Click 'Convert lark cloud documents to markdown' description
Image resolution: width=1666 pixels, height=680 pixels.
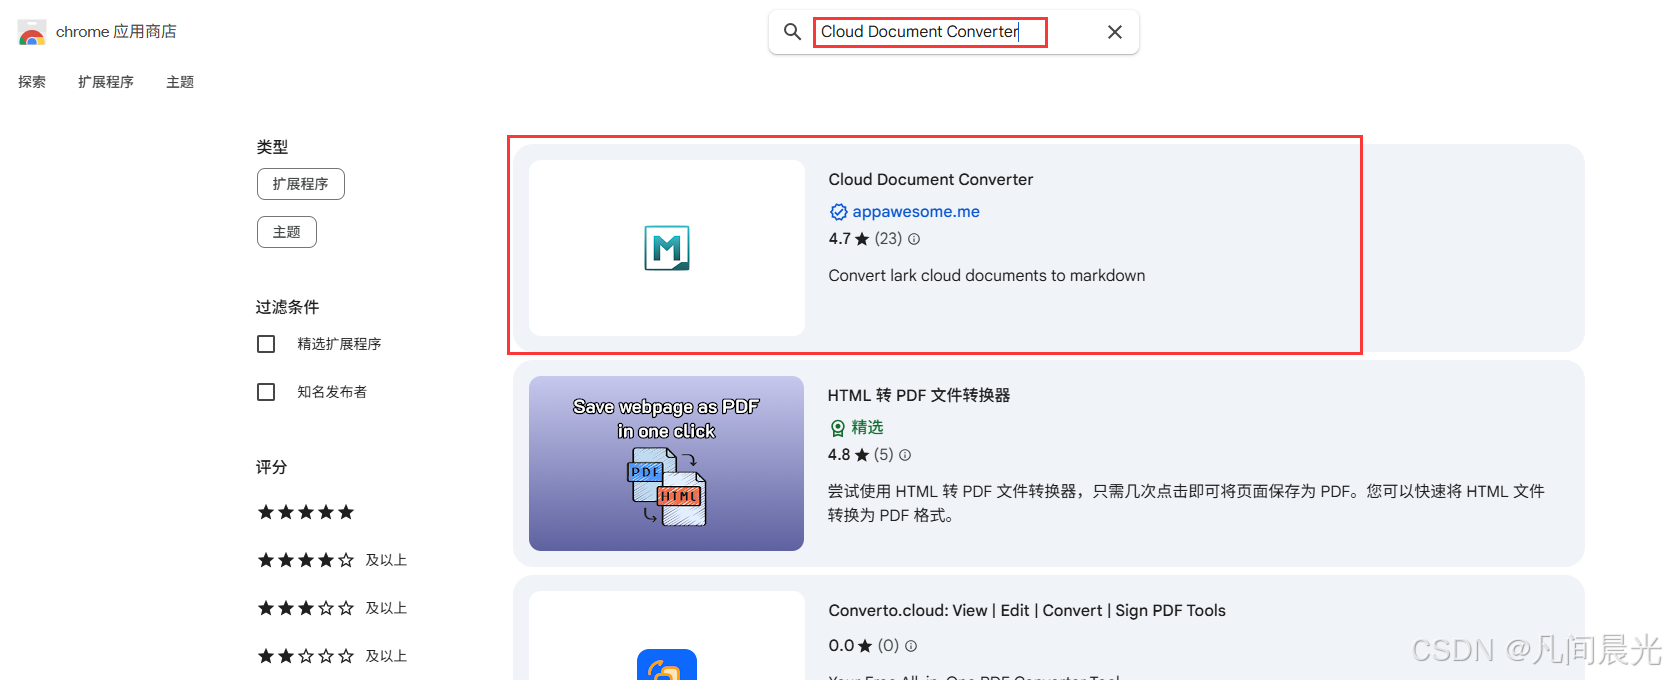click(987, 276)
